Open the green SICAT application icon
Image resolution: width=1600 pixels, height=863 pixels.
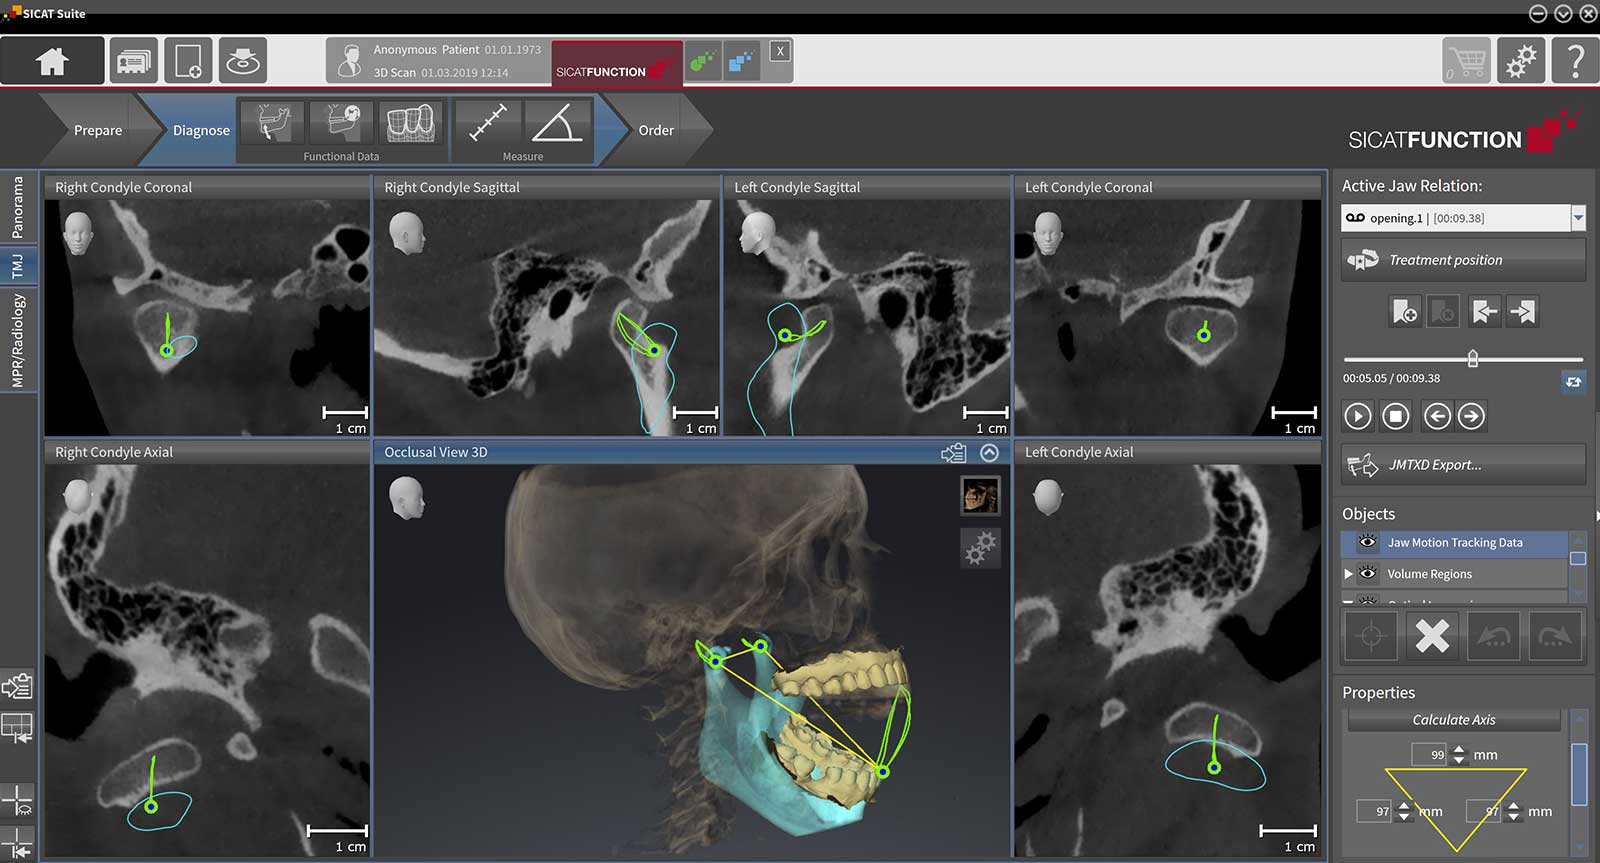[703, 62]
